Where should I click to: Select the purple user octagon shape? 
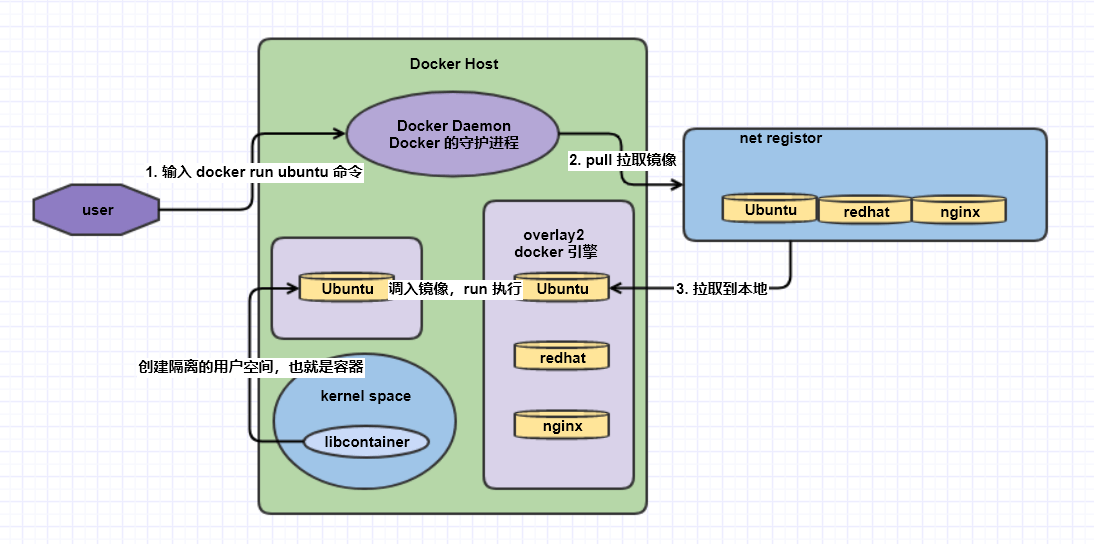(97, 210)
